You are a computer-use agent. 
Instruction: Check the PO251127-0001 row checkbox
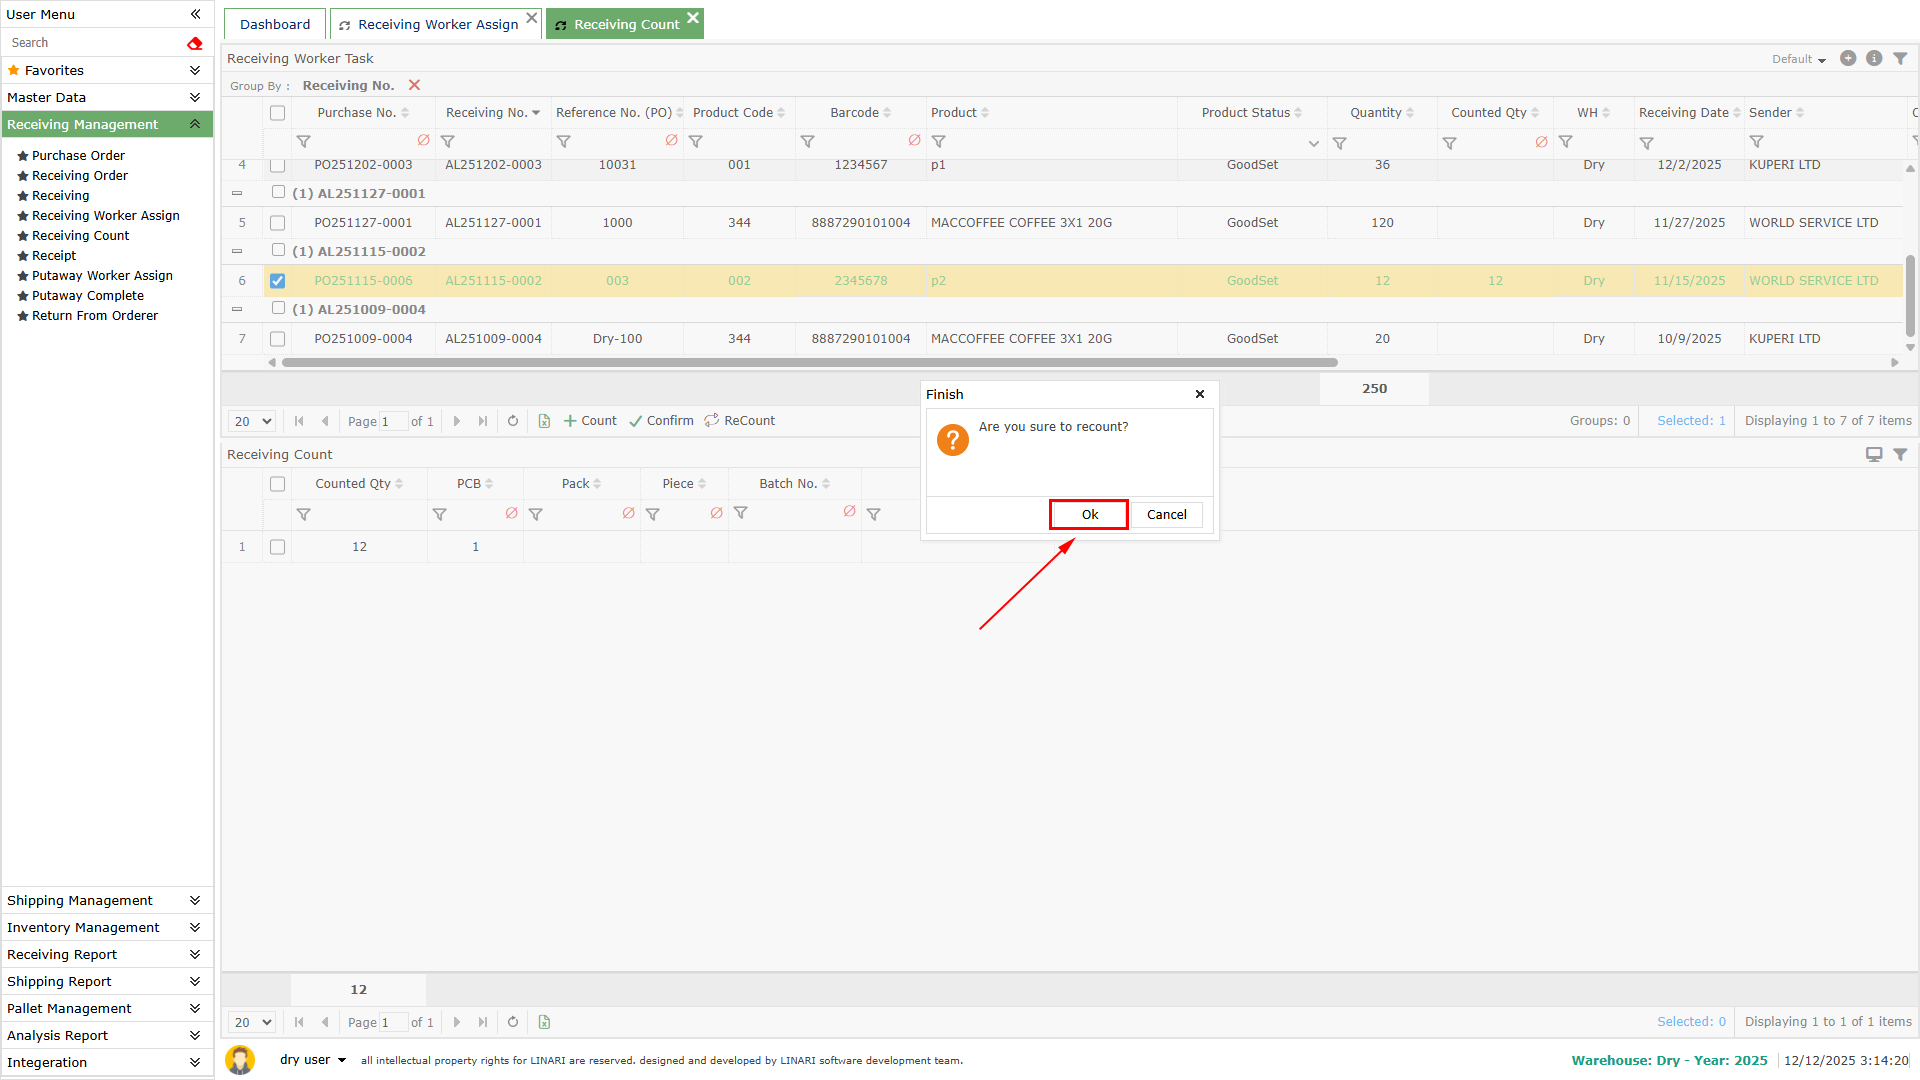pyautogui.click(x=278, y=223)
